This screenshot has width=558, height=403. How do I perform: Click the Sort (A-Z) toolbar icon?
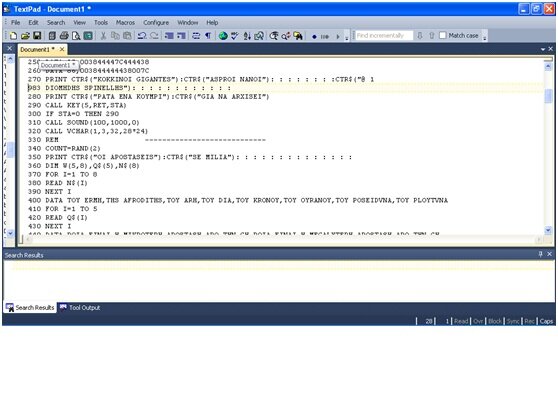click(247, 36)
